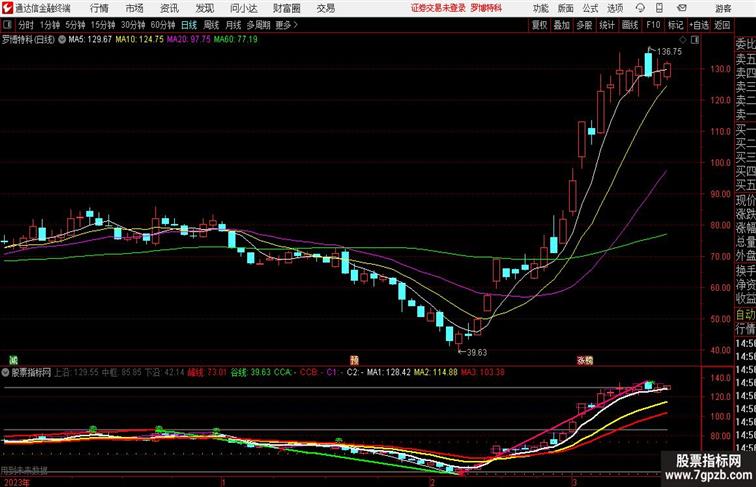Expand main chart indicator settings dropdown next to 罗博特科(日线)
The image size is (756, 487).
tap(62, 40)
